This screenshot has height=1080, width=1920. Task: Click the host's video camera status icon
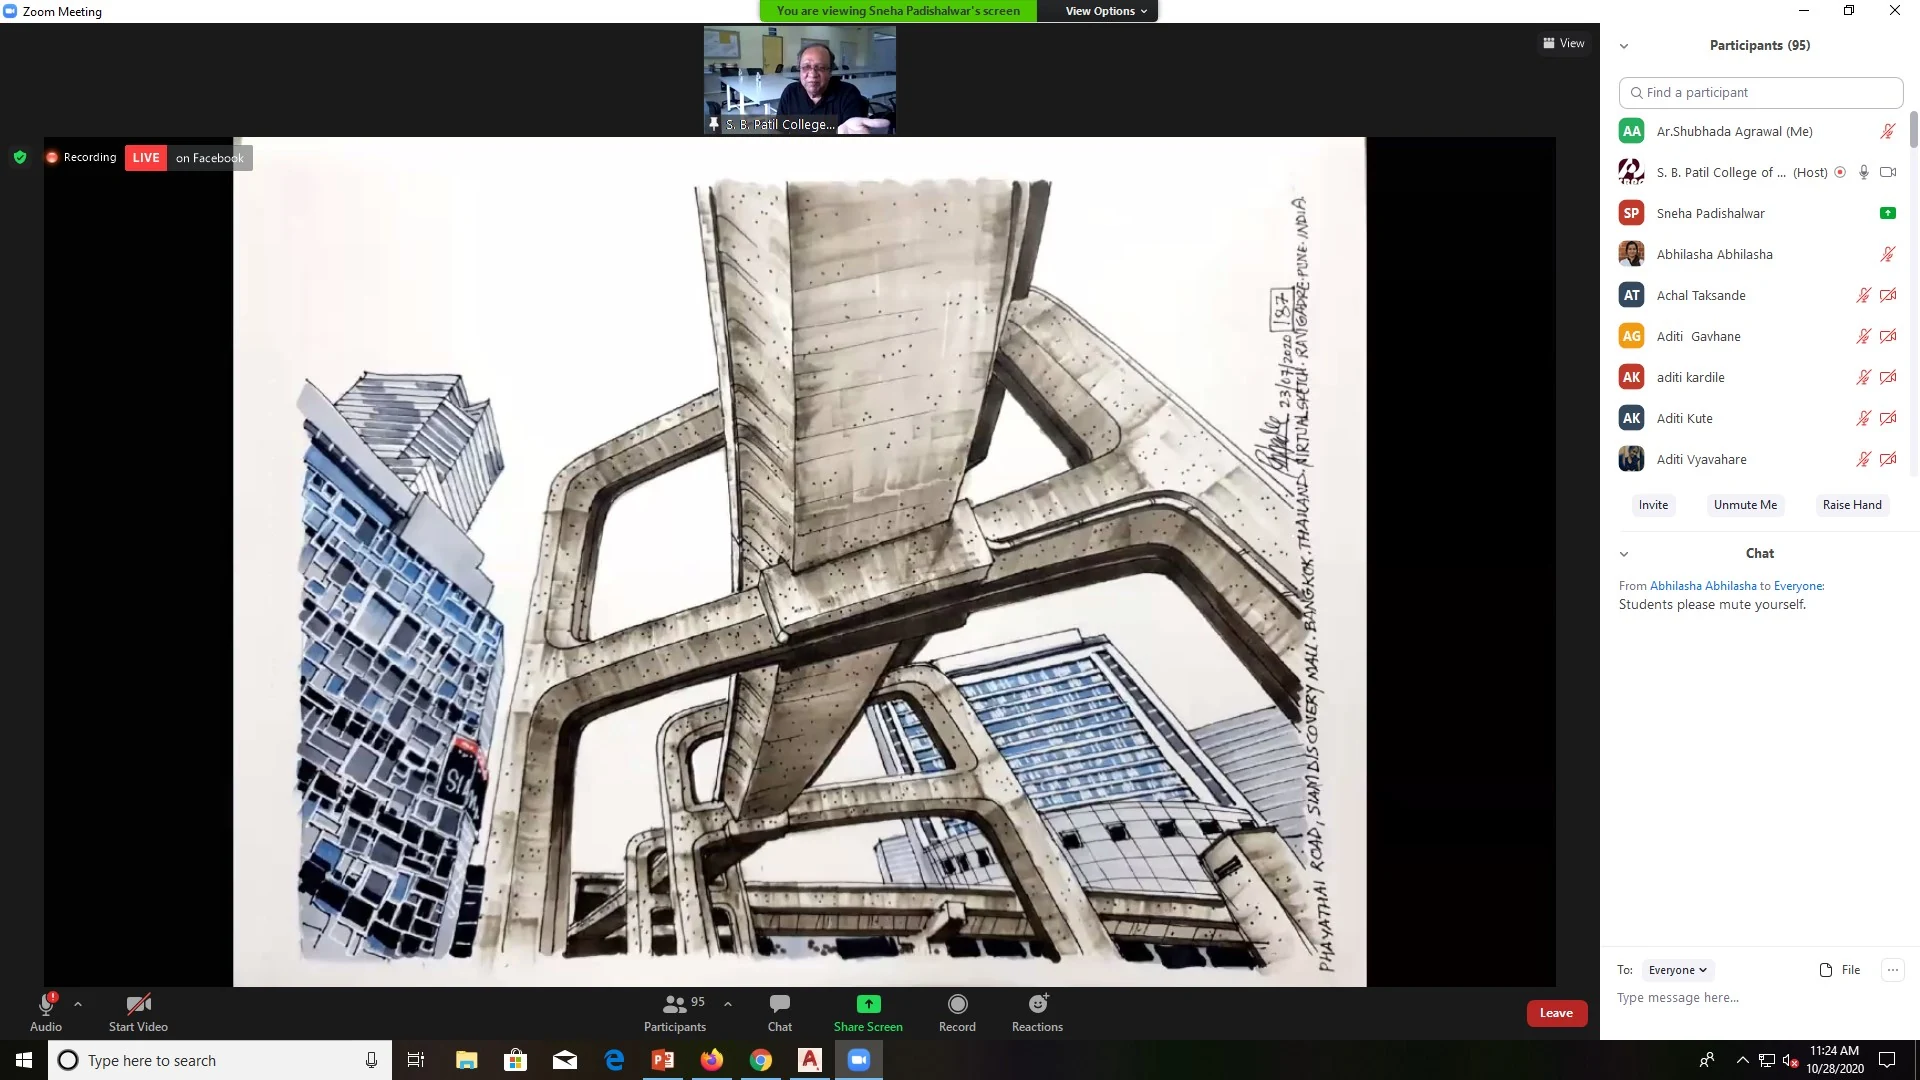[x=1888, y=172]
